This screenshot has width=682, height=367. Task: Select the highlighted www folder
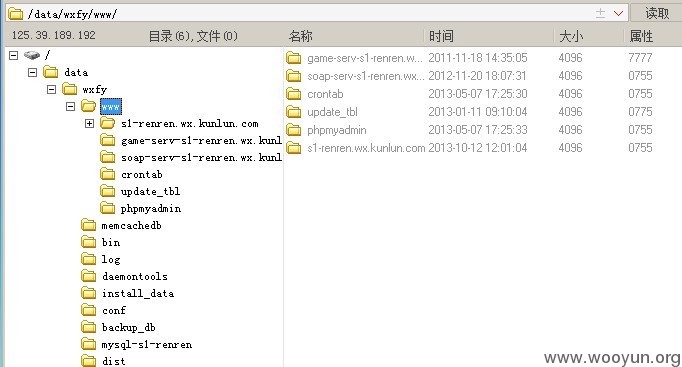tap(110, 107)
